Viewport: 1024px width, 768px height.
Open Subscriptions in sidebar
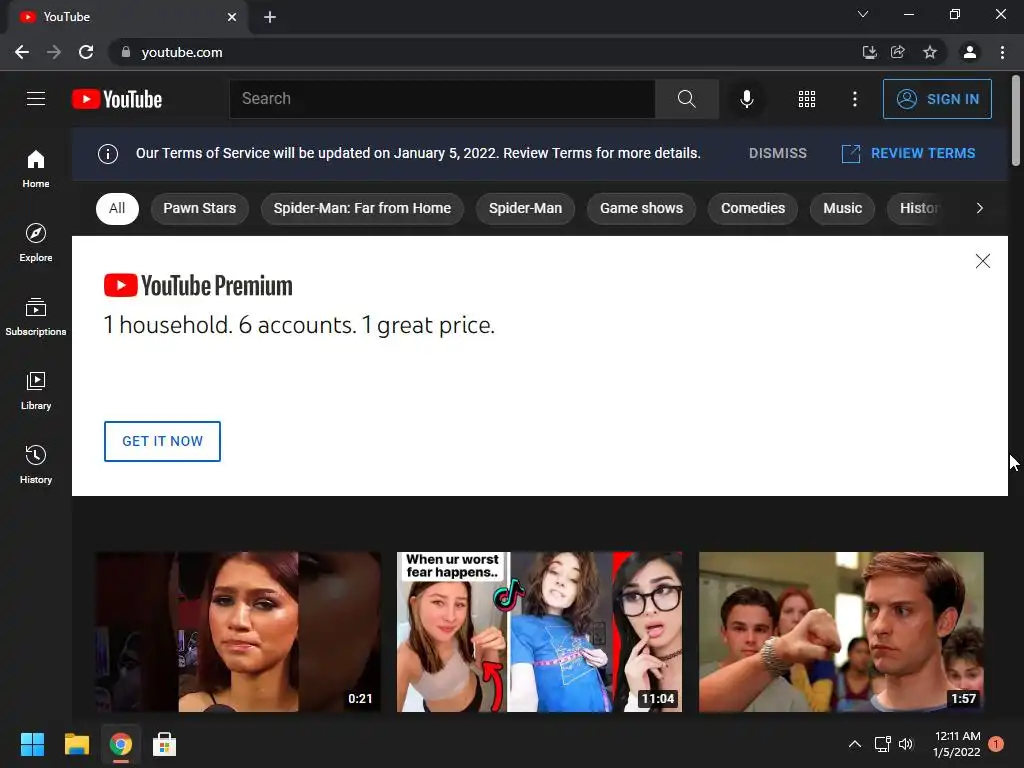point(36,316)
